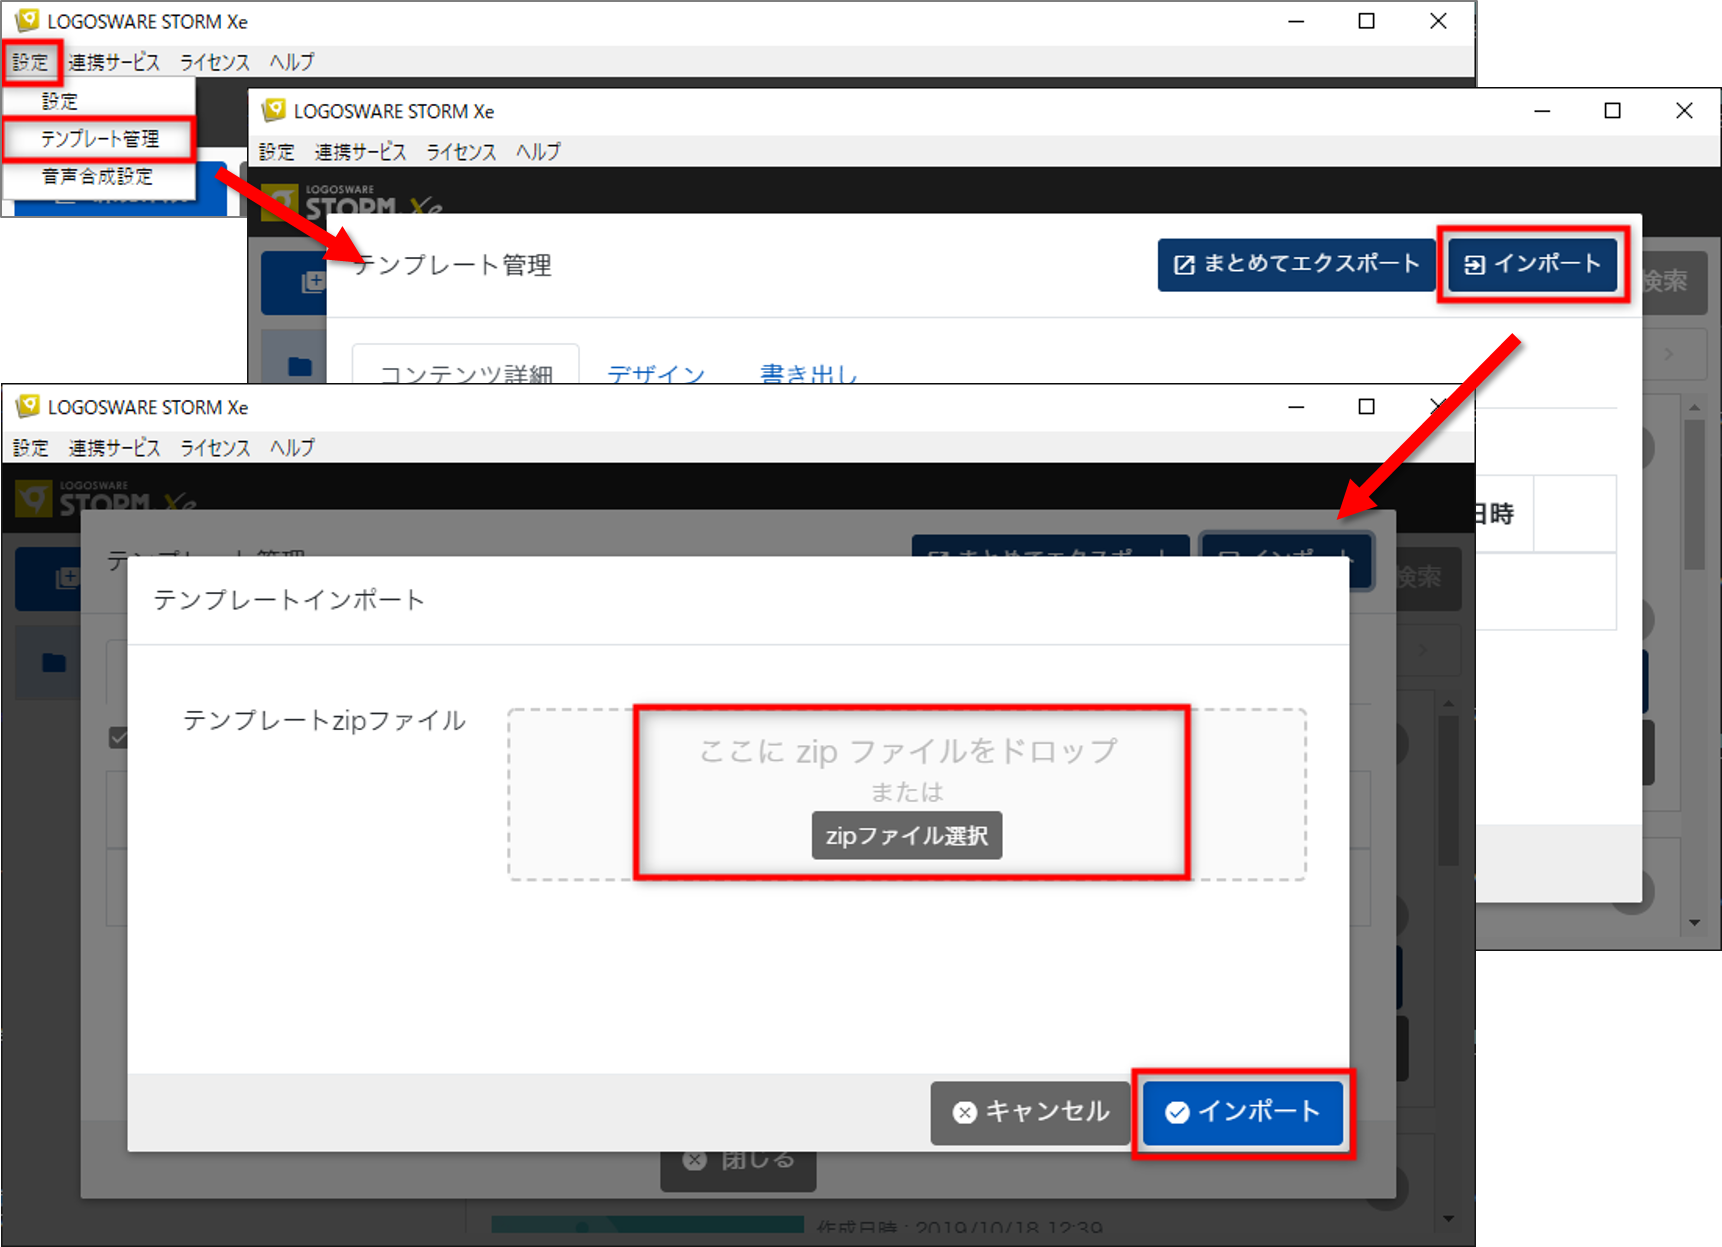The width and height of the screenshot is (1722, 1247).
Task: Click the 設定 entry inside the dropdown
Action: [60, 101]
